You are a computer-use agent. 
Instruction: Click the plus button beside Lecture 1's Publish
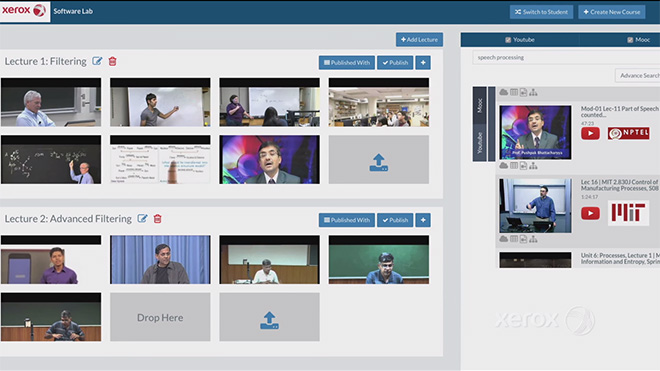[x=423, y=63]
